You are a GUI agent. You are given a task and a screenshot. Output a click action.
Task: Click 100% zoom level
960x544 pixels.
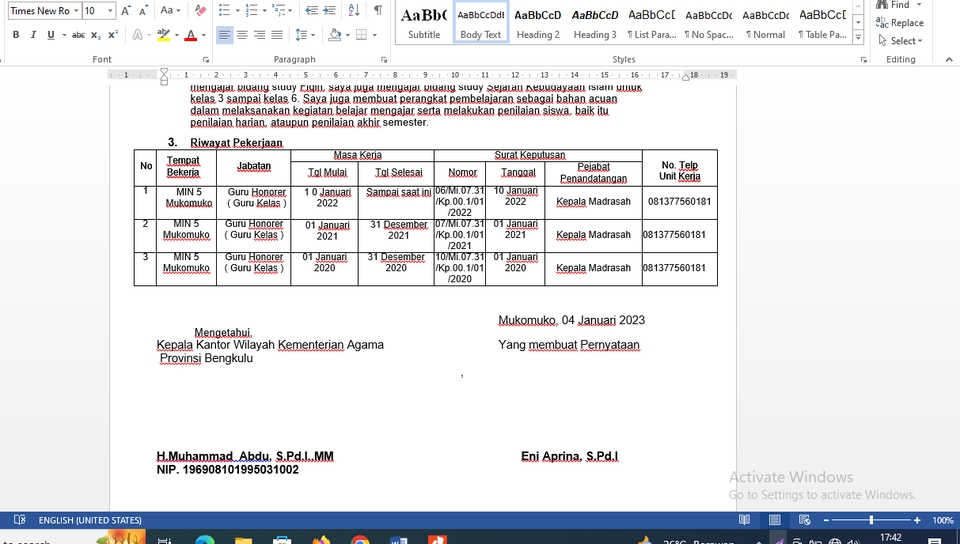pyautogui.click(x=942, y=520)
